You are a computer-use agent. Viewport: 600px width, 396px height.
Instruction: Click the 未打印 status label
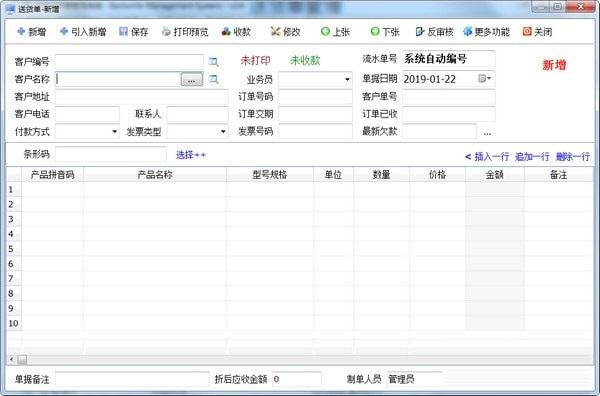pyautogui.click(x=255, y=60)
